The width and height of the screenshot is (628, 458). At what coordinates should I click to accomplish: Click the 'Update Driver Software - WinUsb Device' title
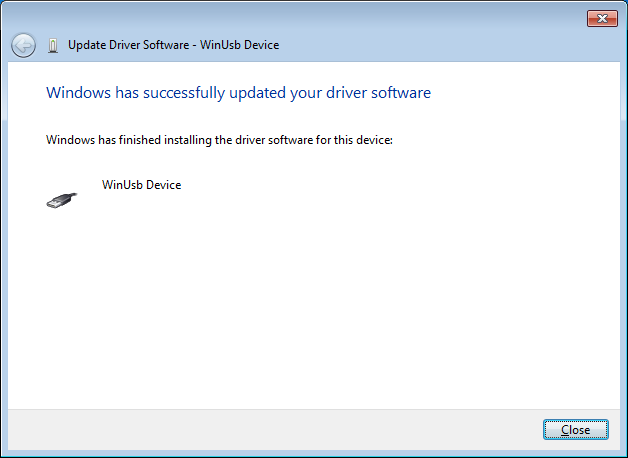pos(173,45)
